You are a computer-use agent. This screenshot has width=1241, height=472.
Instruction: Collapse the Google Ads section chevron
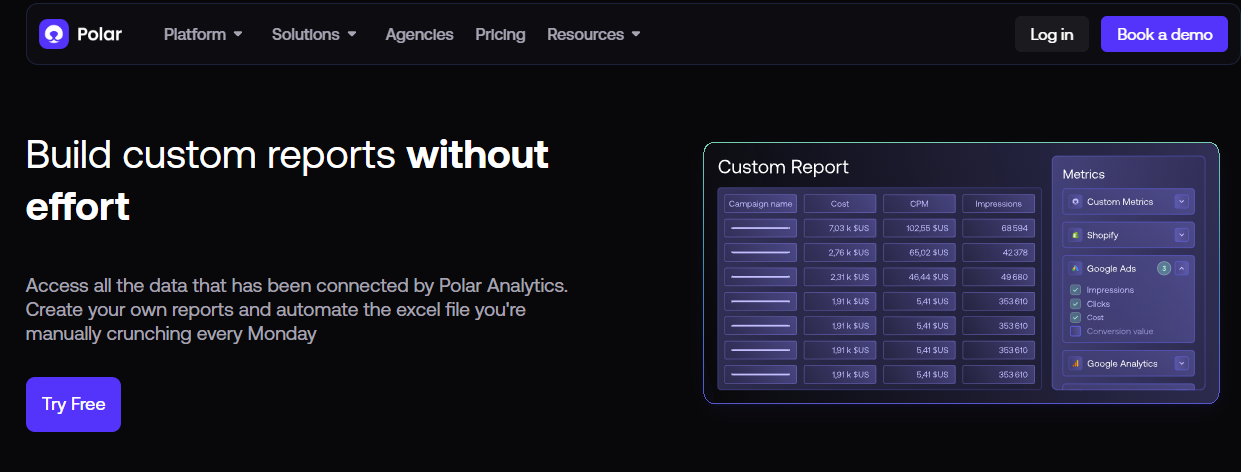1181,268
